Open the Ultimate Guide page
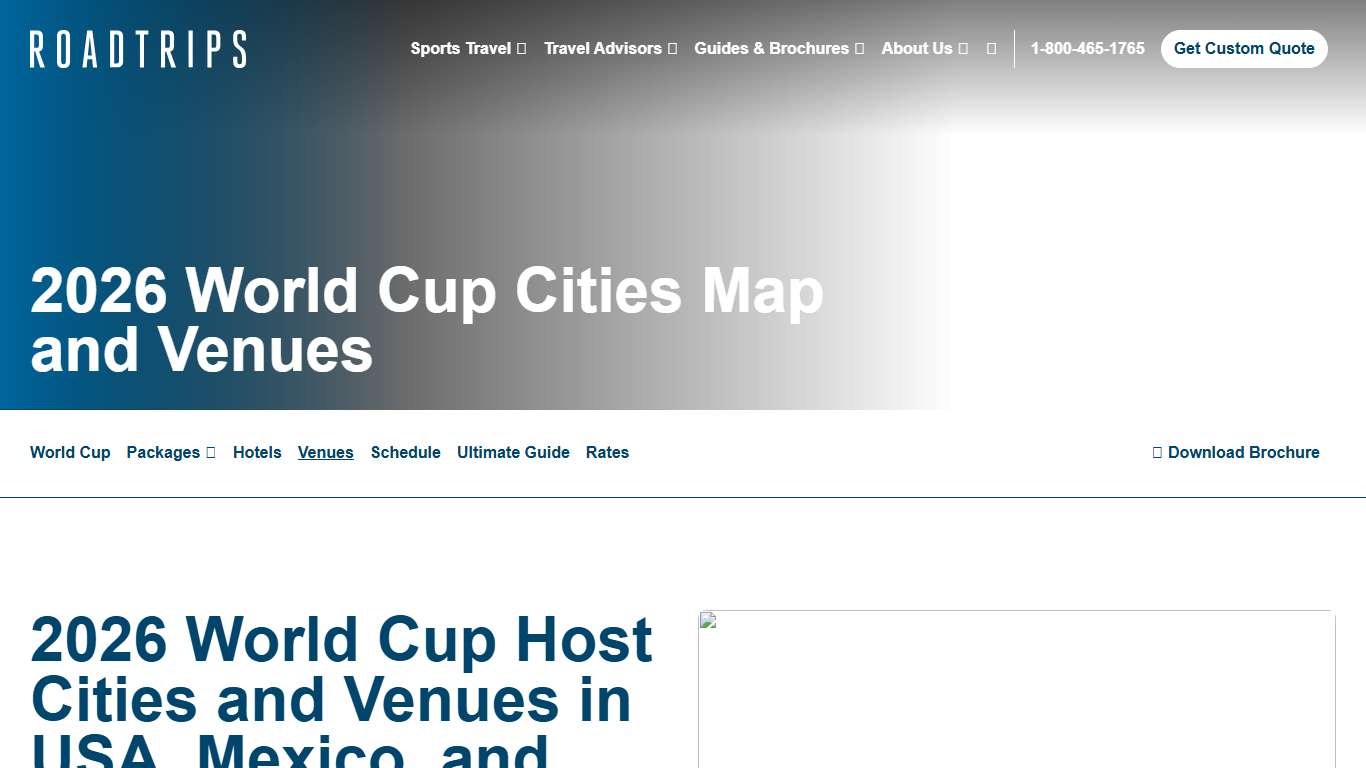The height and width of the screenshot is (768, 1366). coord(513,452)
